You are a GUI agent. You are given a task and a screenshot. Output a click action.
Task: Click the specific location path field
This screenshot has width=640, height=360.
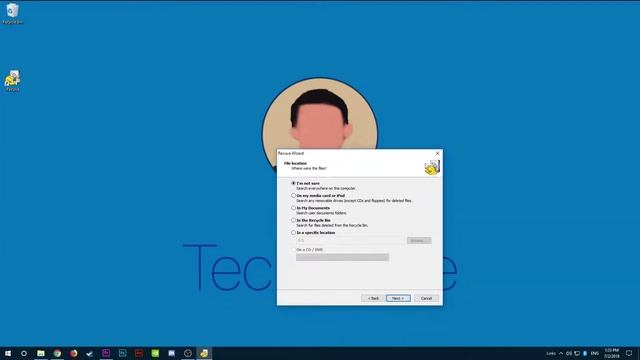[350, 240]
